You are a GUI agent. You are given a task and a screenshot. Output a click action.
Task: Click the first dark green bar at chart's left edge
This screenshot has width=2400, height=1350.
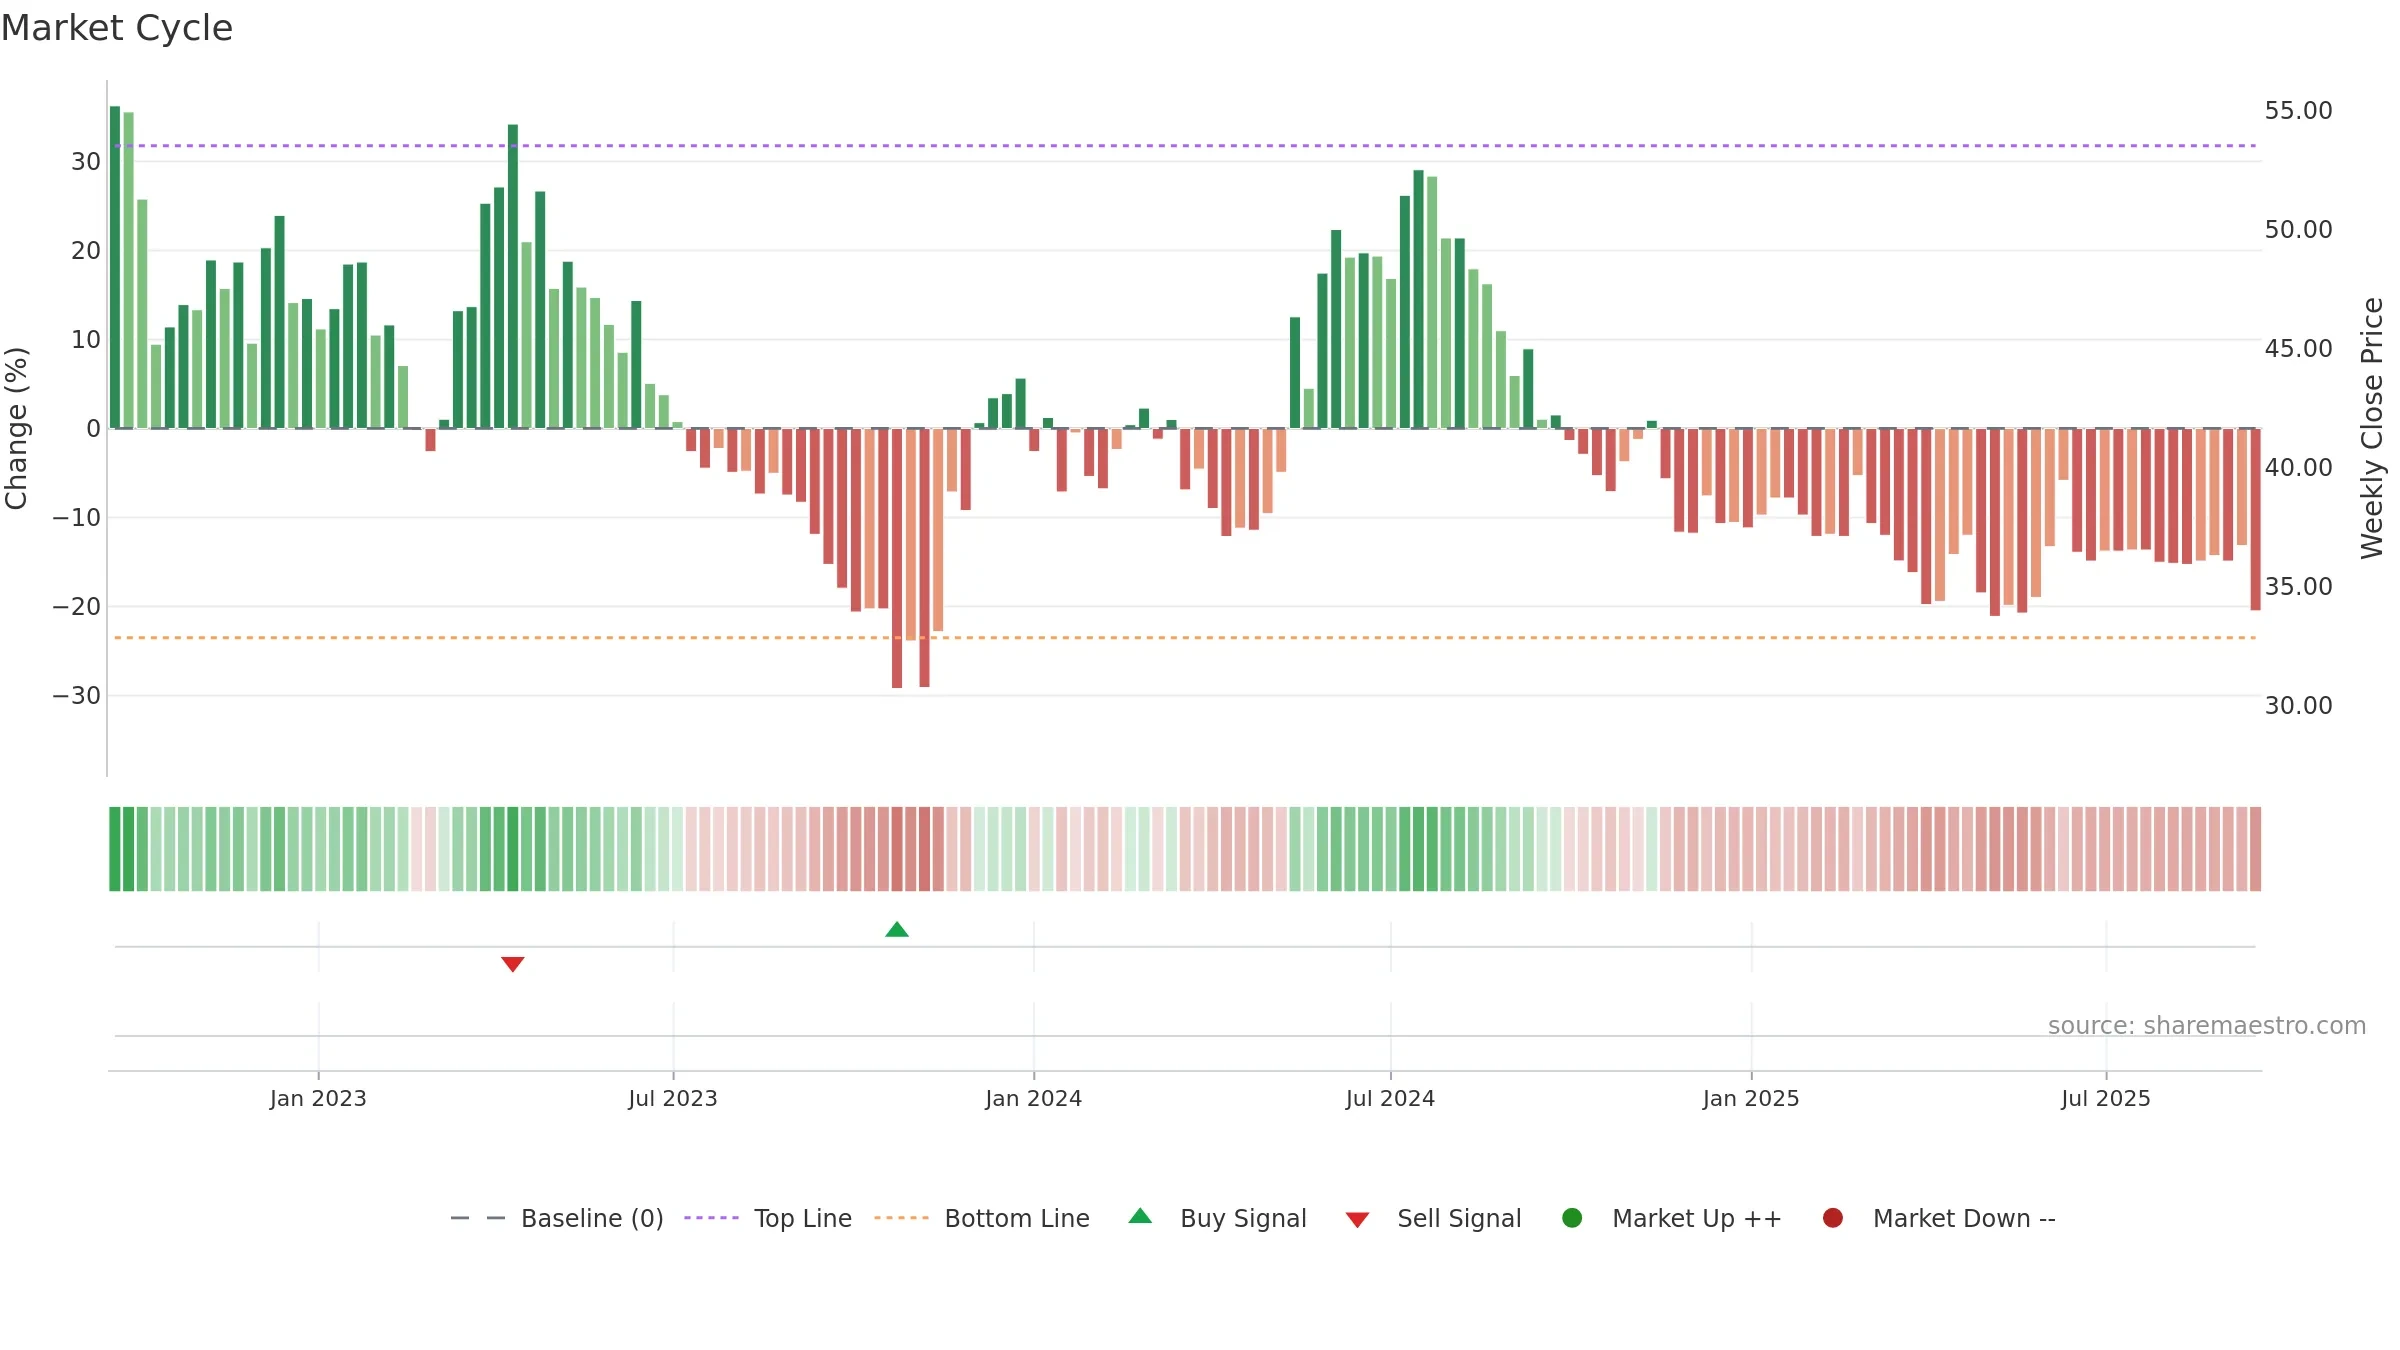115,267
